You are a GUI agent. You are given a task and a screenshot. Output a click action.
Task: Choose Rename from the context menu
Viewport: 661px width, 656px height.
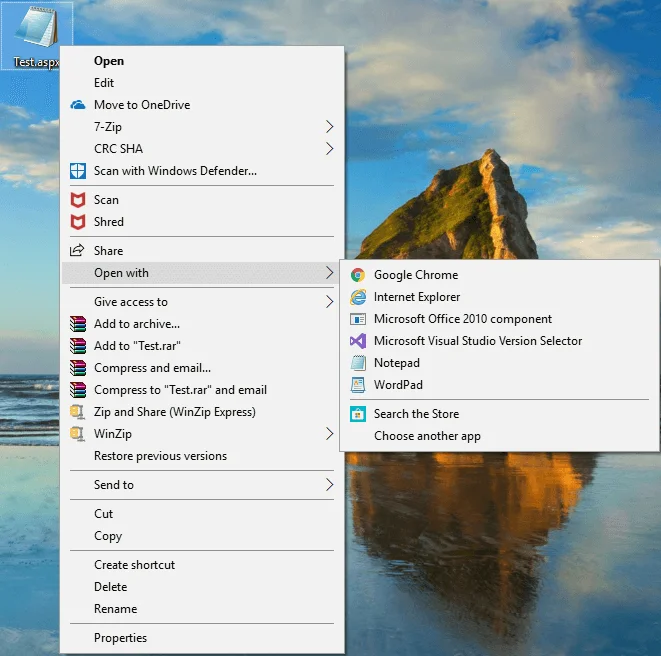pos(202,608)
